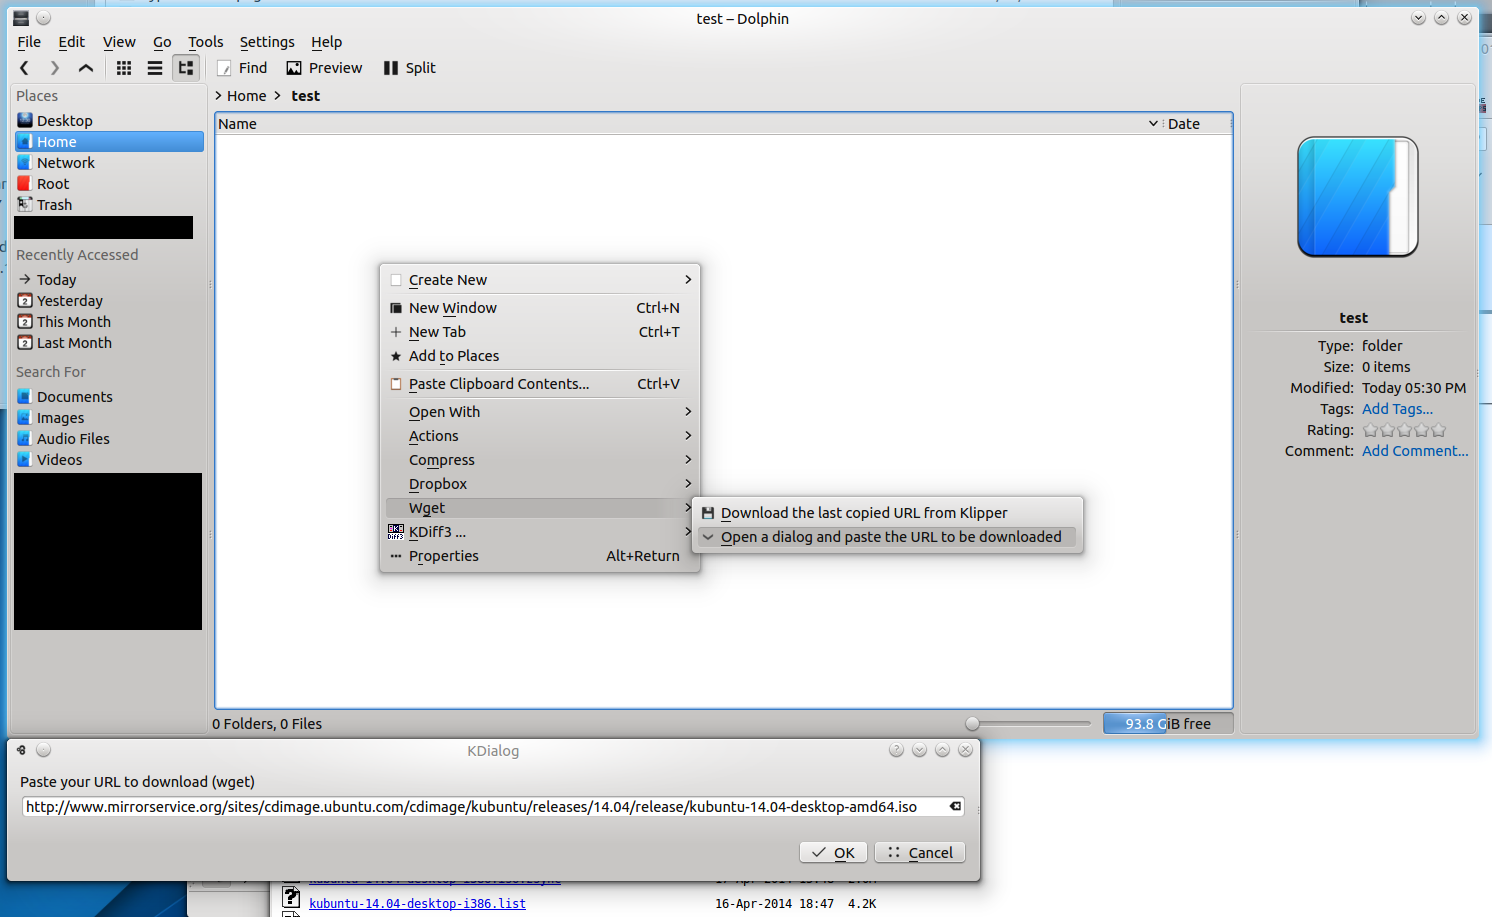Expand KDiff3 submenu entry

[540, 532]
